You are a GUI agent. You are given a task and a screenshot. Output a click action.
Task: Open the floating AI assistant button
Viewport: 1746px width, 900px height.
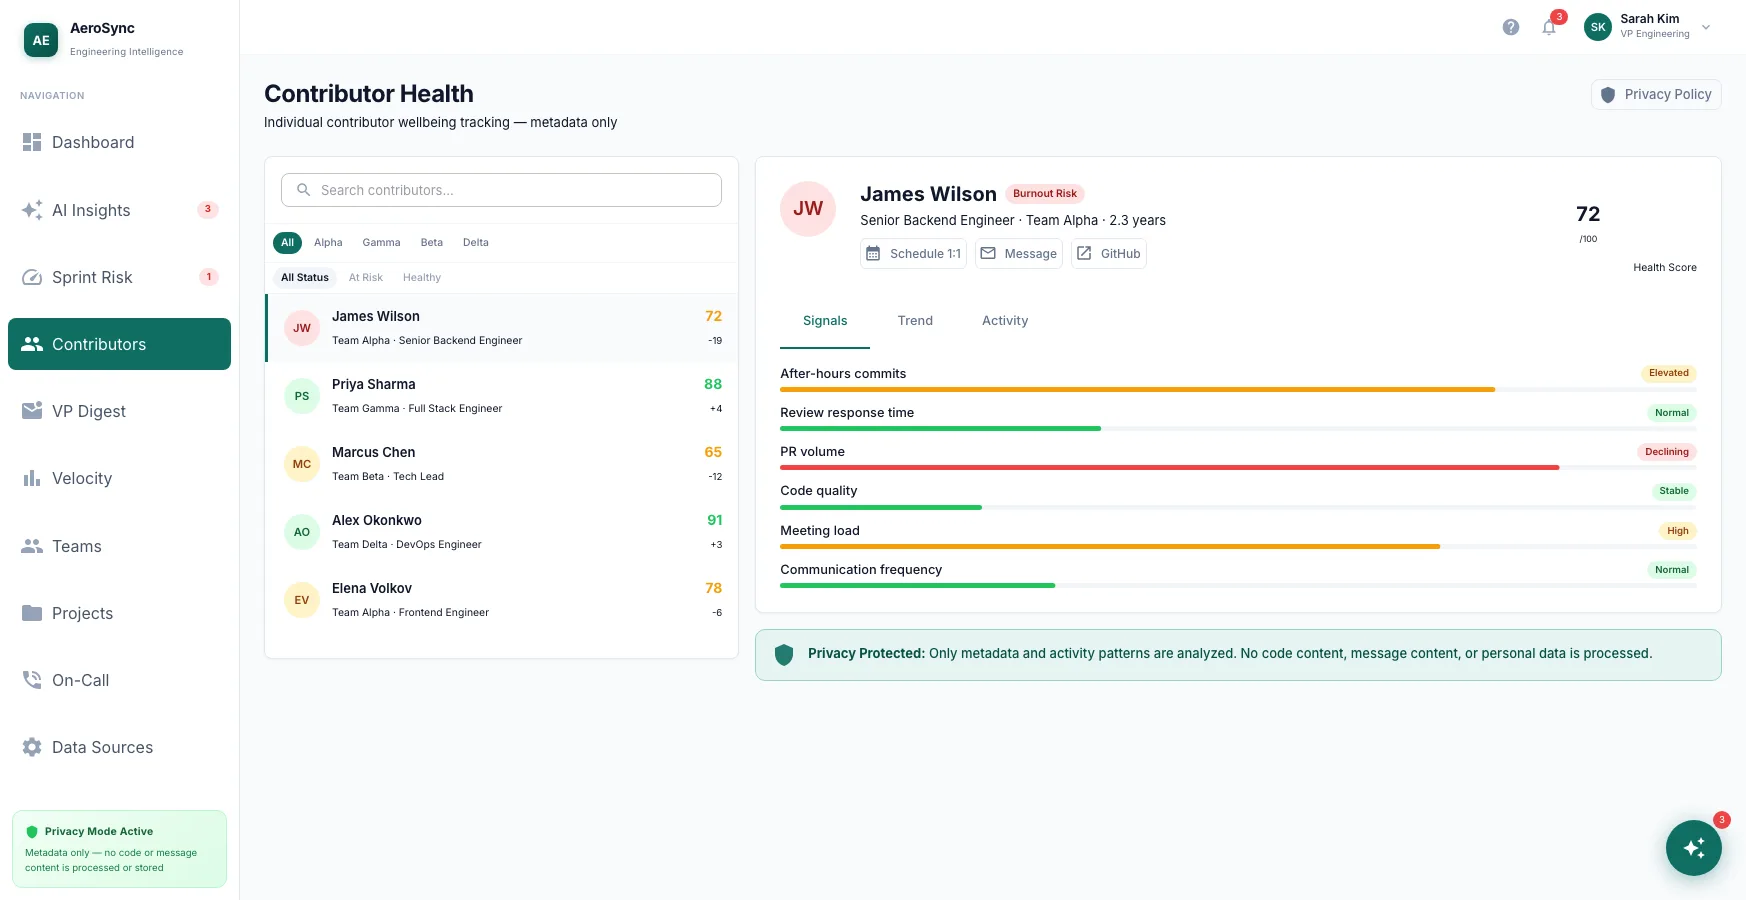coord(1694,848)
